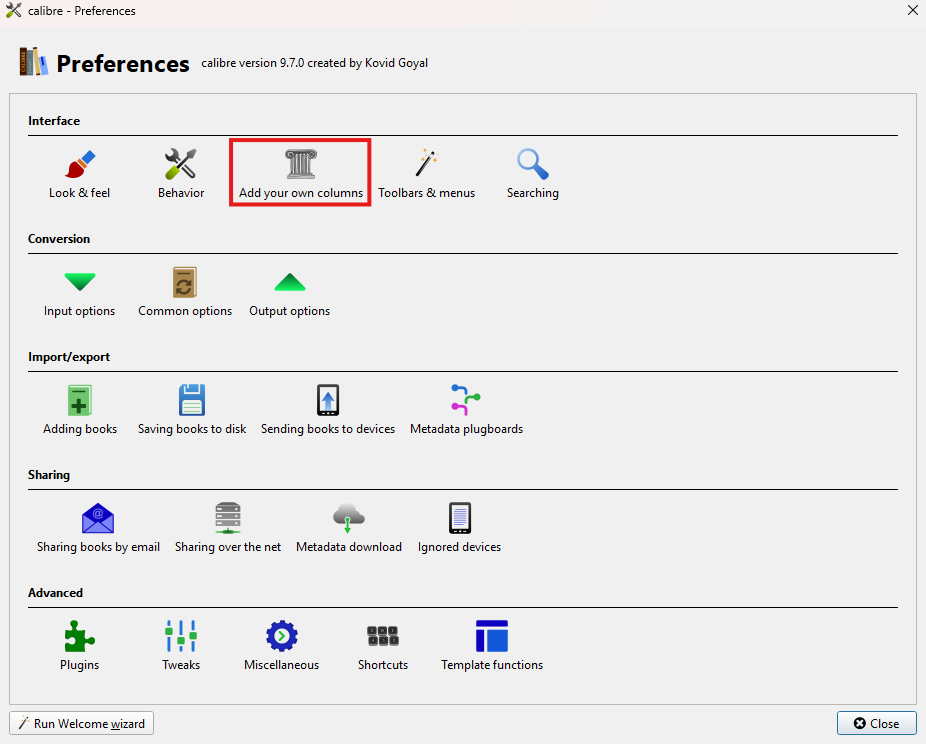
Task: Open Template functions layout icon
Action: click(492, 636)
